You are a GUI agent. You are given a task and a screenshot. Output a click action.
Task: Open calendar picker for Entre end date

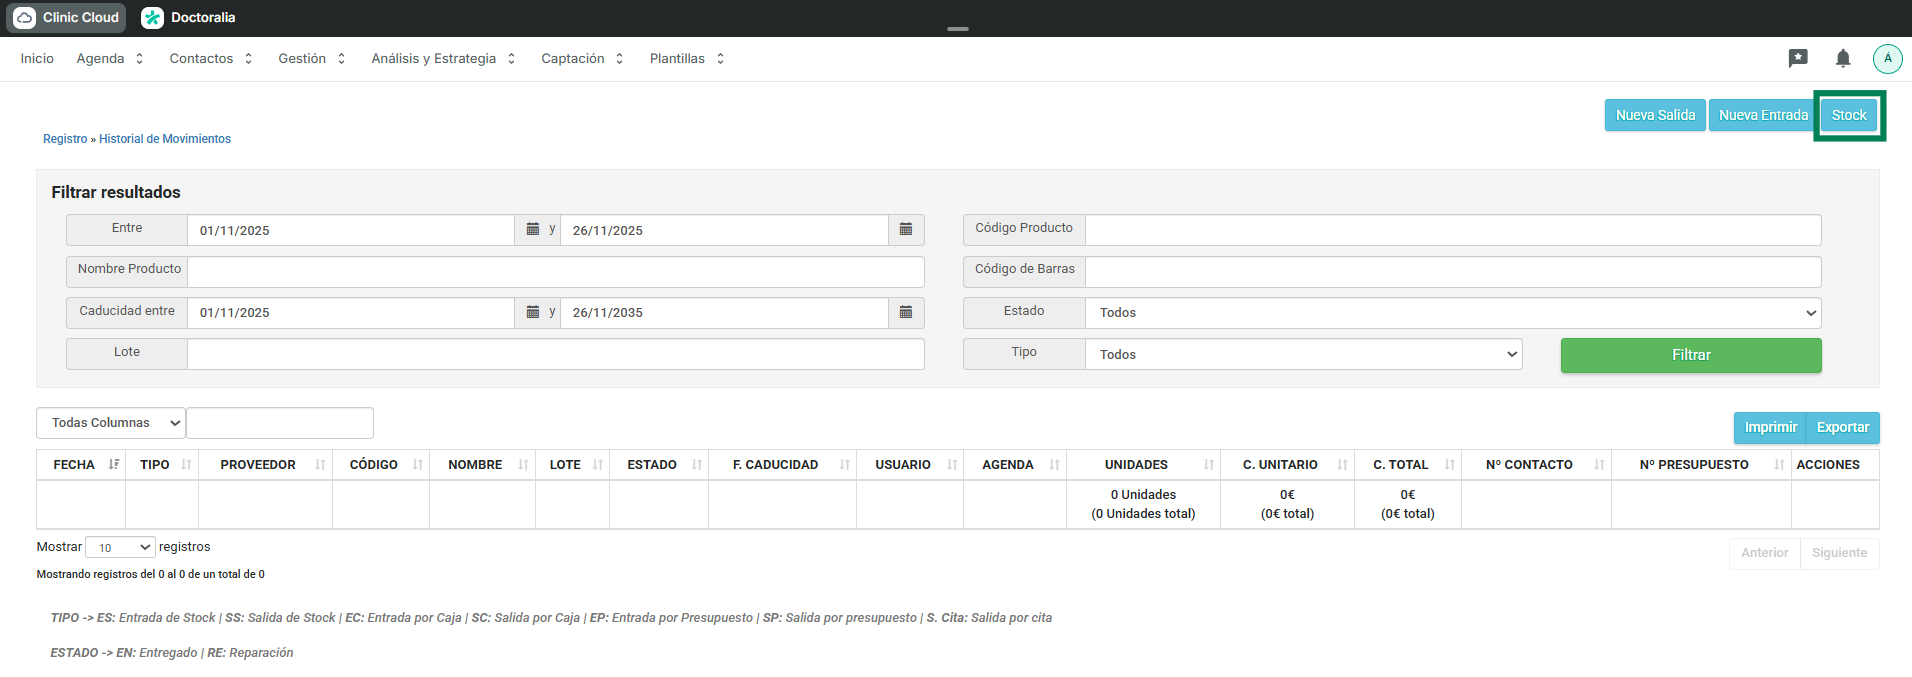tap(906, 229)
